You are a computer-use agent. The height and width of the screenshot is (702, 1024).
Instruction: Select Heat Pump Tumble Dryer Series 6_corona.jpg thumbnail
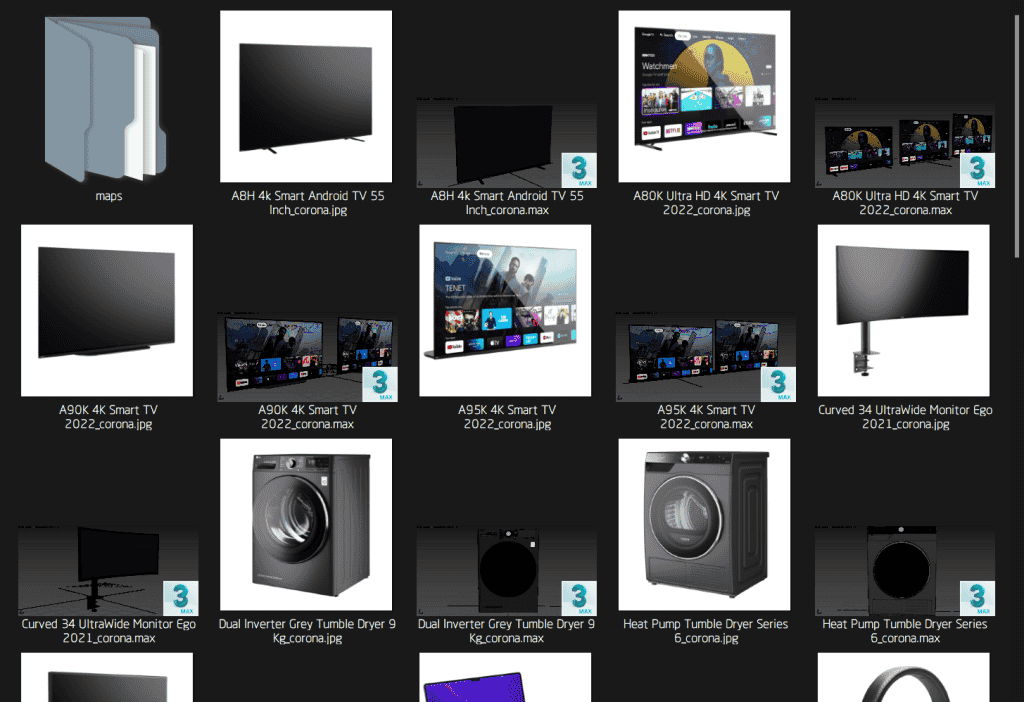pyautogui.click(x=704, y=524)
